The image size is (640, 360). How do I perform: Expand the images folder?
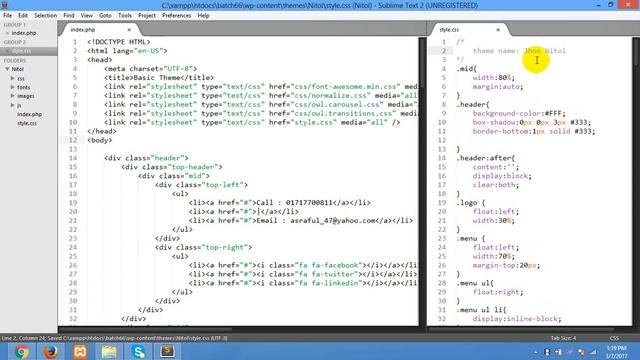[13, 96]
